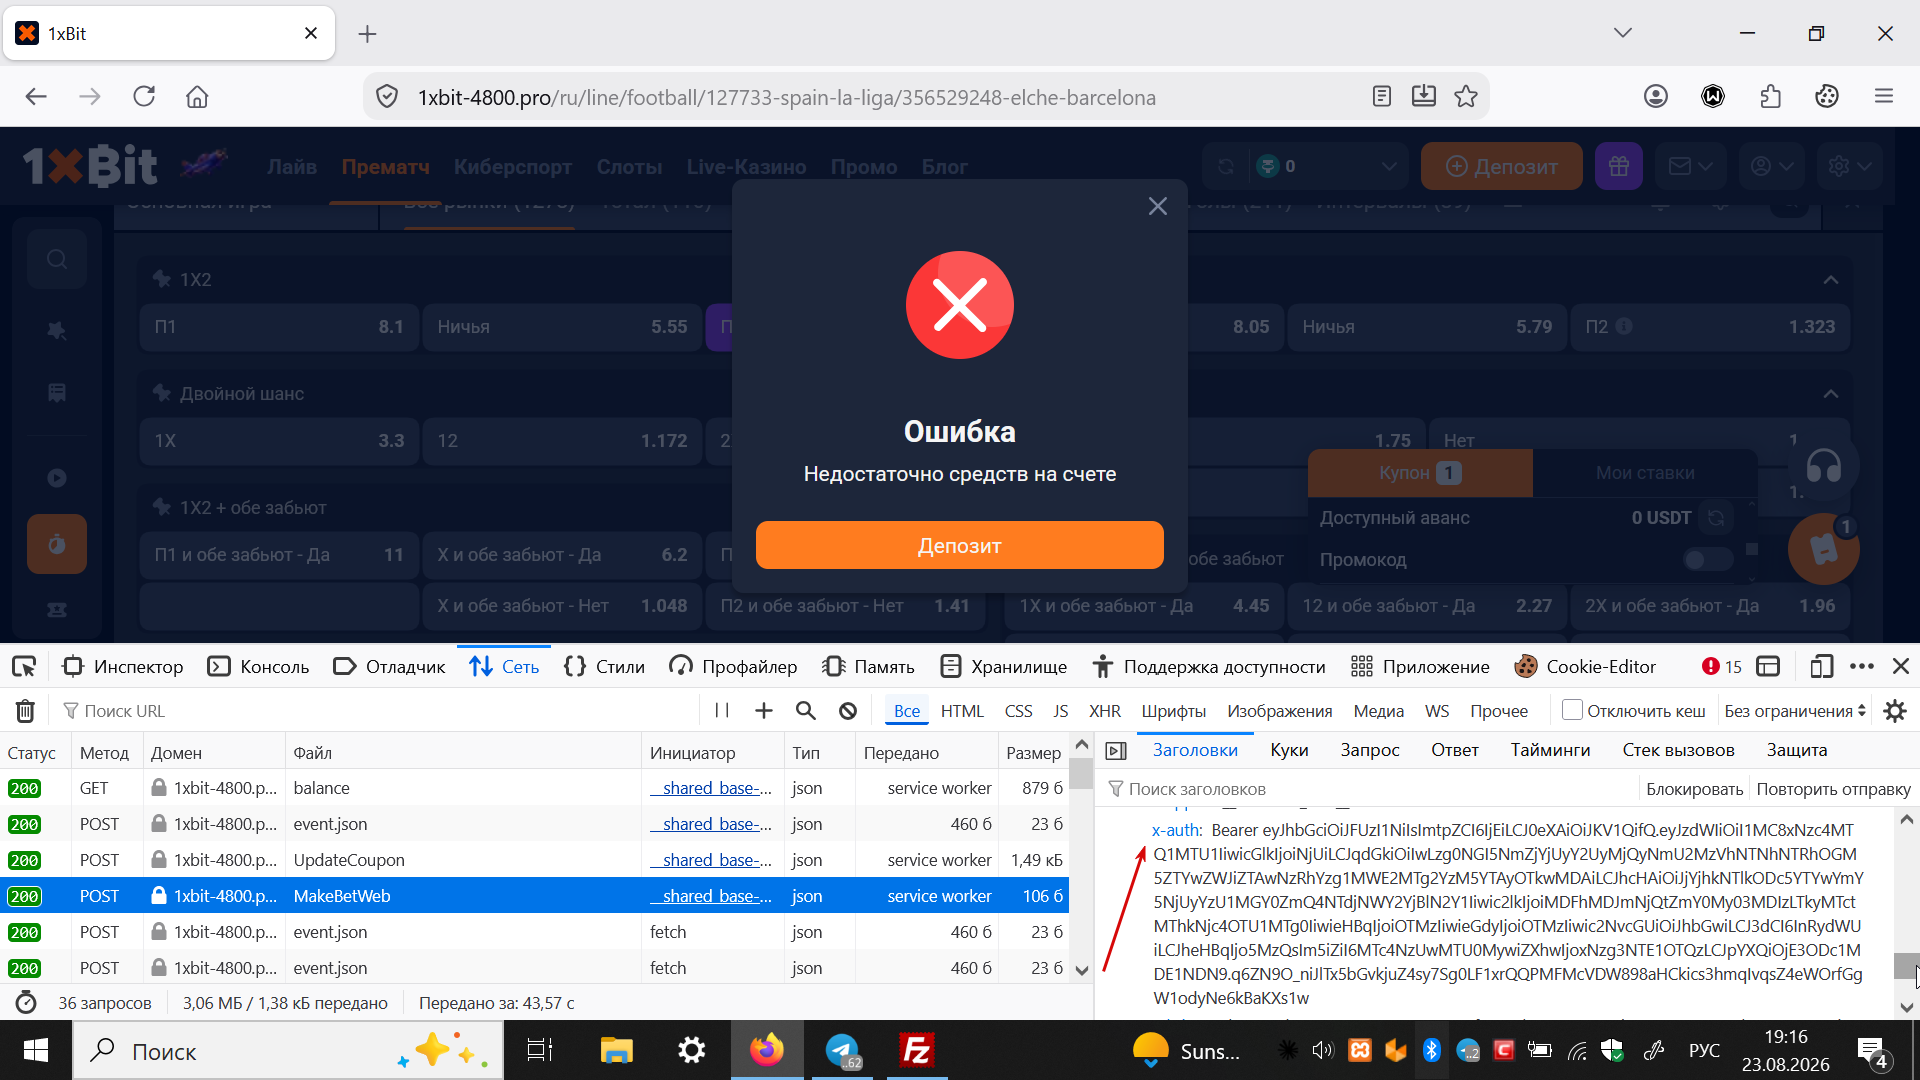Open the Firefox application menu
Viewport: 1920px width, 1080px height.
(1884, 96)
